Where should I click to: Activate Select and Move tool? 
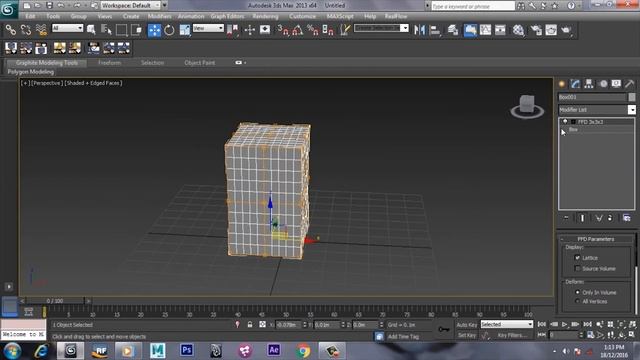click(x=154, y=30)
